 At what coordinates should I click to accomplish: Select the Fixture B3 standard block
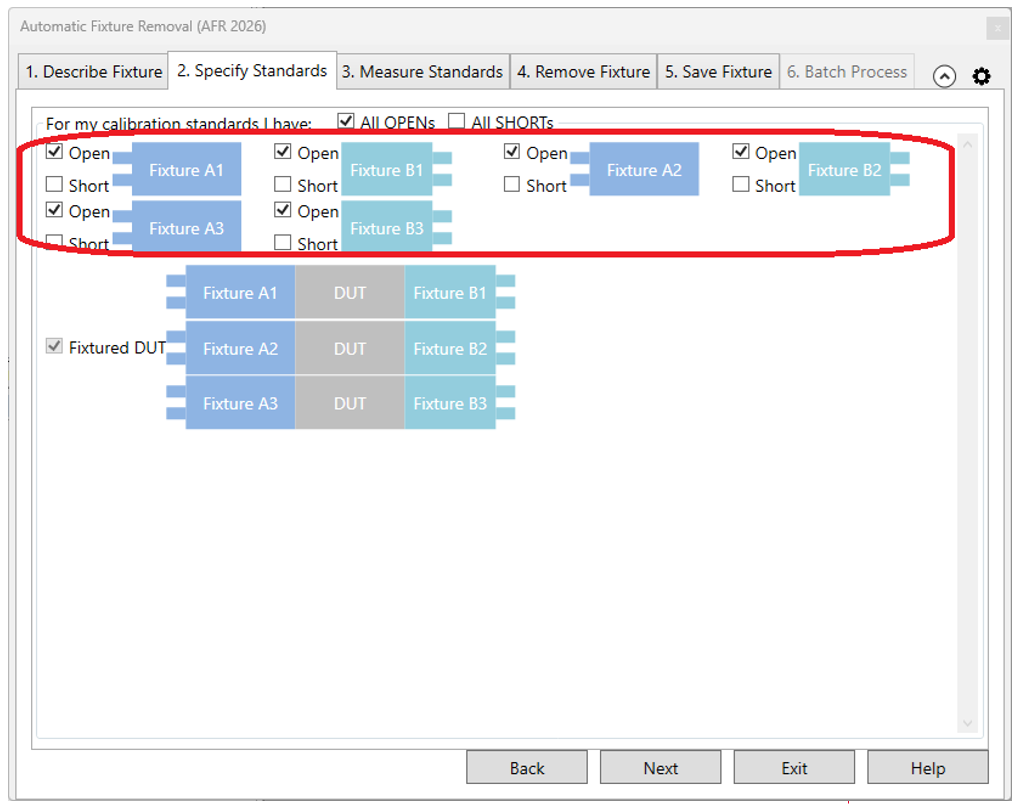(387, 228)
